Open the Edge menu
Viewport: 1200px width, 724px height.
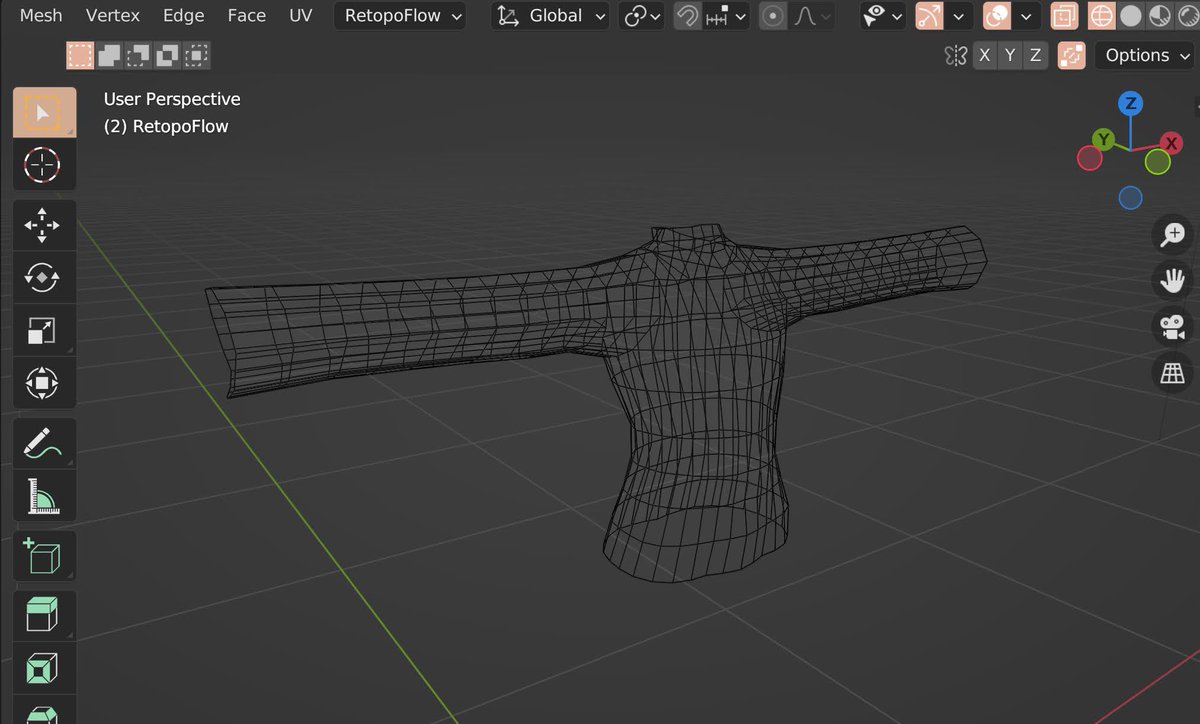tap(183, 15)
